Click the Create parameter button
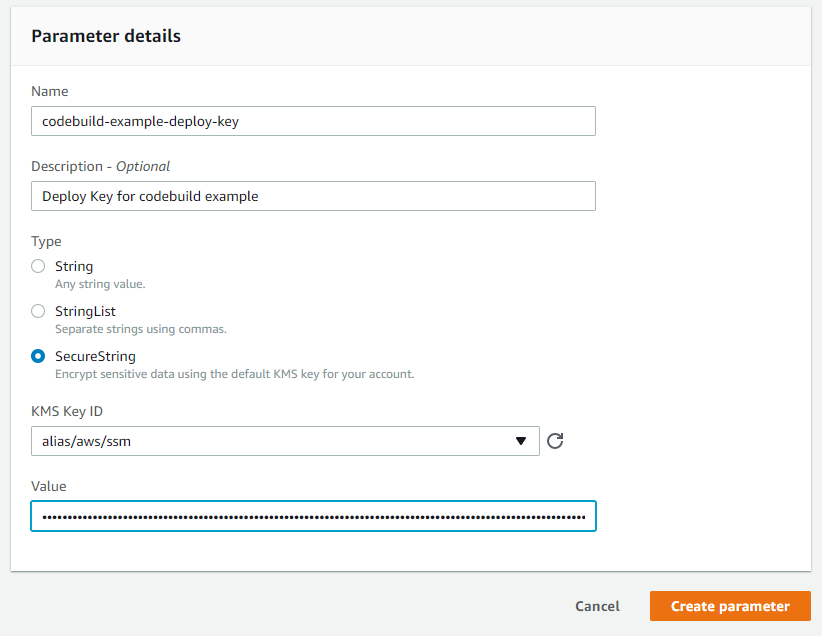Viewport: 822px width, 636px height. tap(730, 606)
